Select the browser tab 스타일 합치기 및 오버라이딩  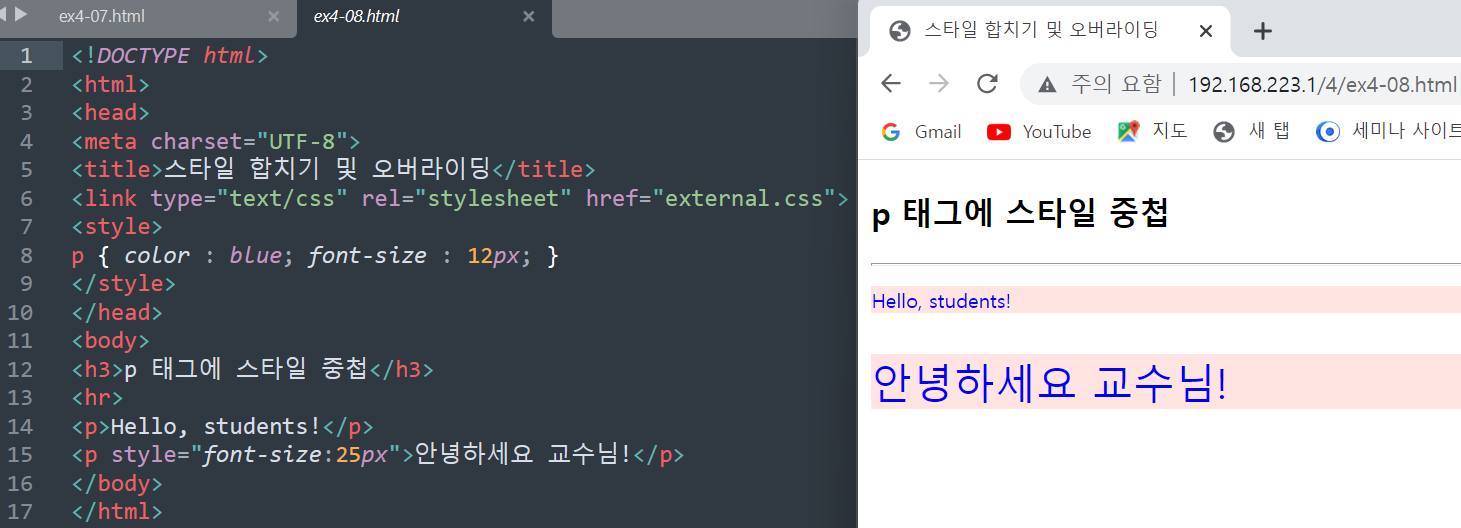click(x=1050, y=30)
